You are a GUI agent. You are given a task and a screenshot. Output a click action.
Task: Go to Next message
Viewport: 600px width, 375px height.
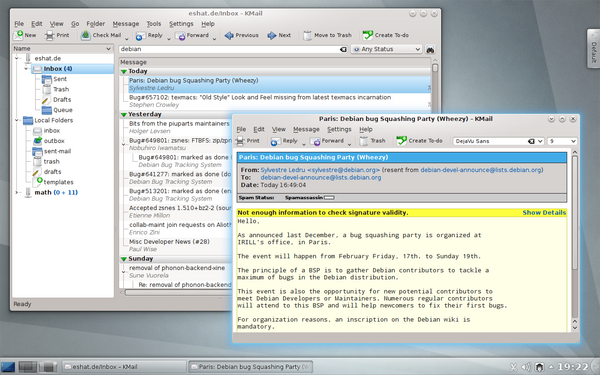279,35
